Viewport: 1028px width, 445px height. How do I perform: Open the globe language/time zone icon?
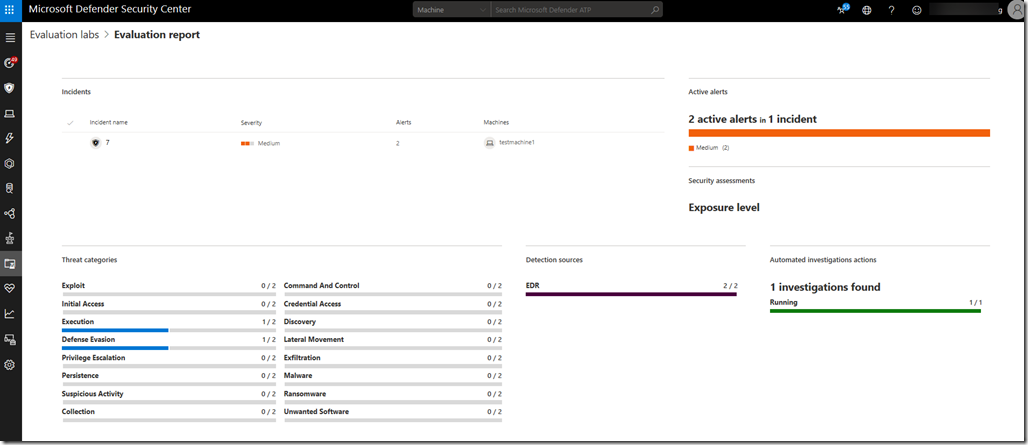867,10
